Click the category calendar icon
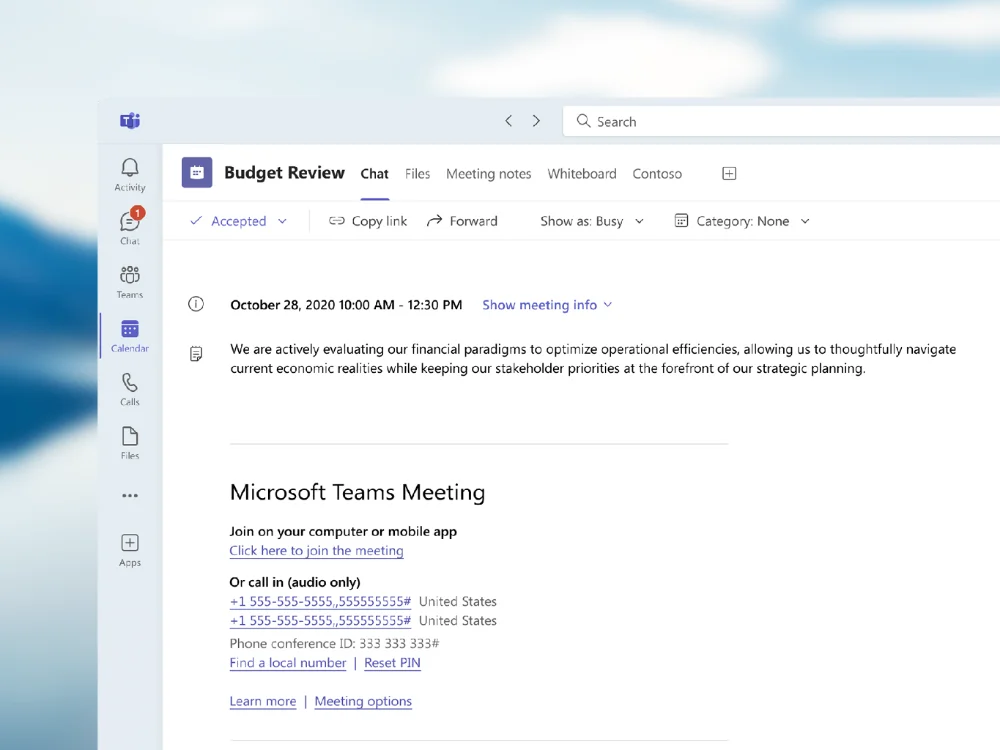The height and width of the screenshot is (750, 1000). (681, 221)
